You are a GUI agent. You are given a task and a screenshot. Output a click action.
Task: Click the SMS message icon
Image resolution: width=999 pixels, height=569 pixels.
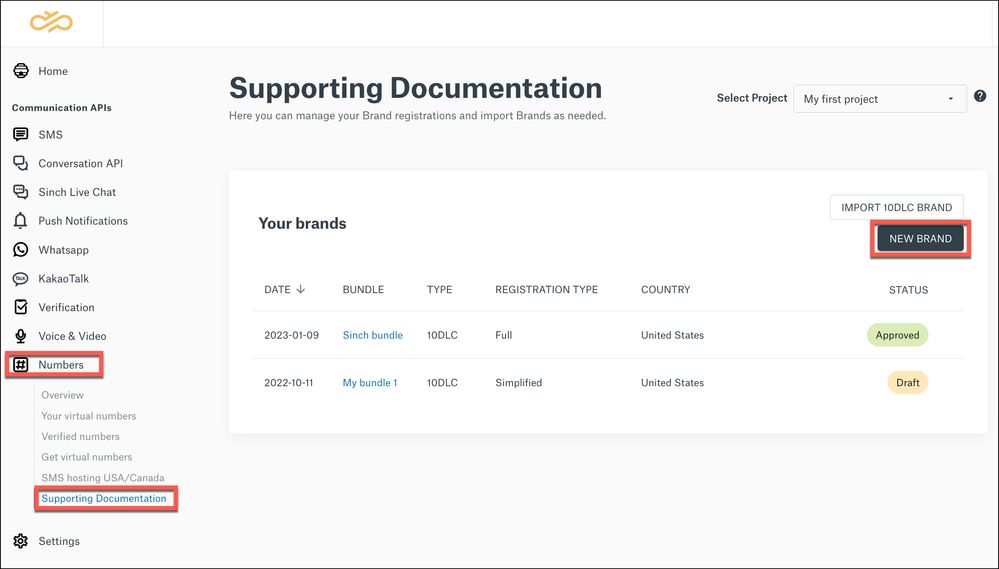(20, 135)
